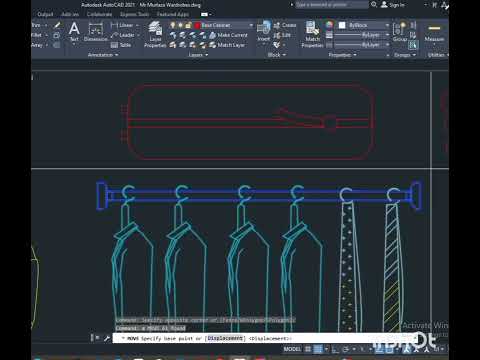Select the Dimension tool icon
480x360 pixels.
[x=96, y=29]
